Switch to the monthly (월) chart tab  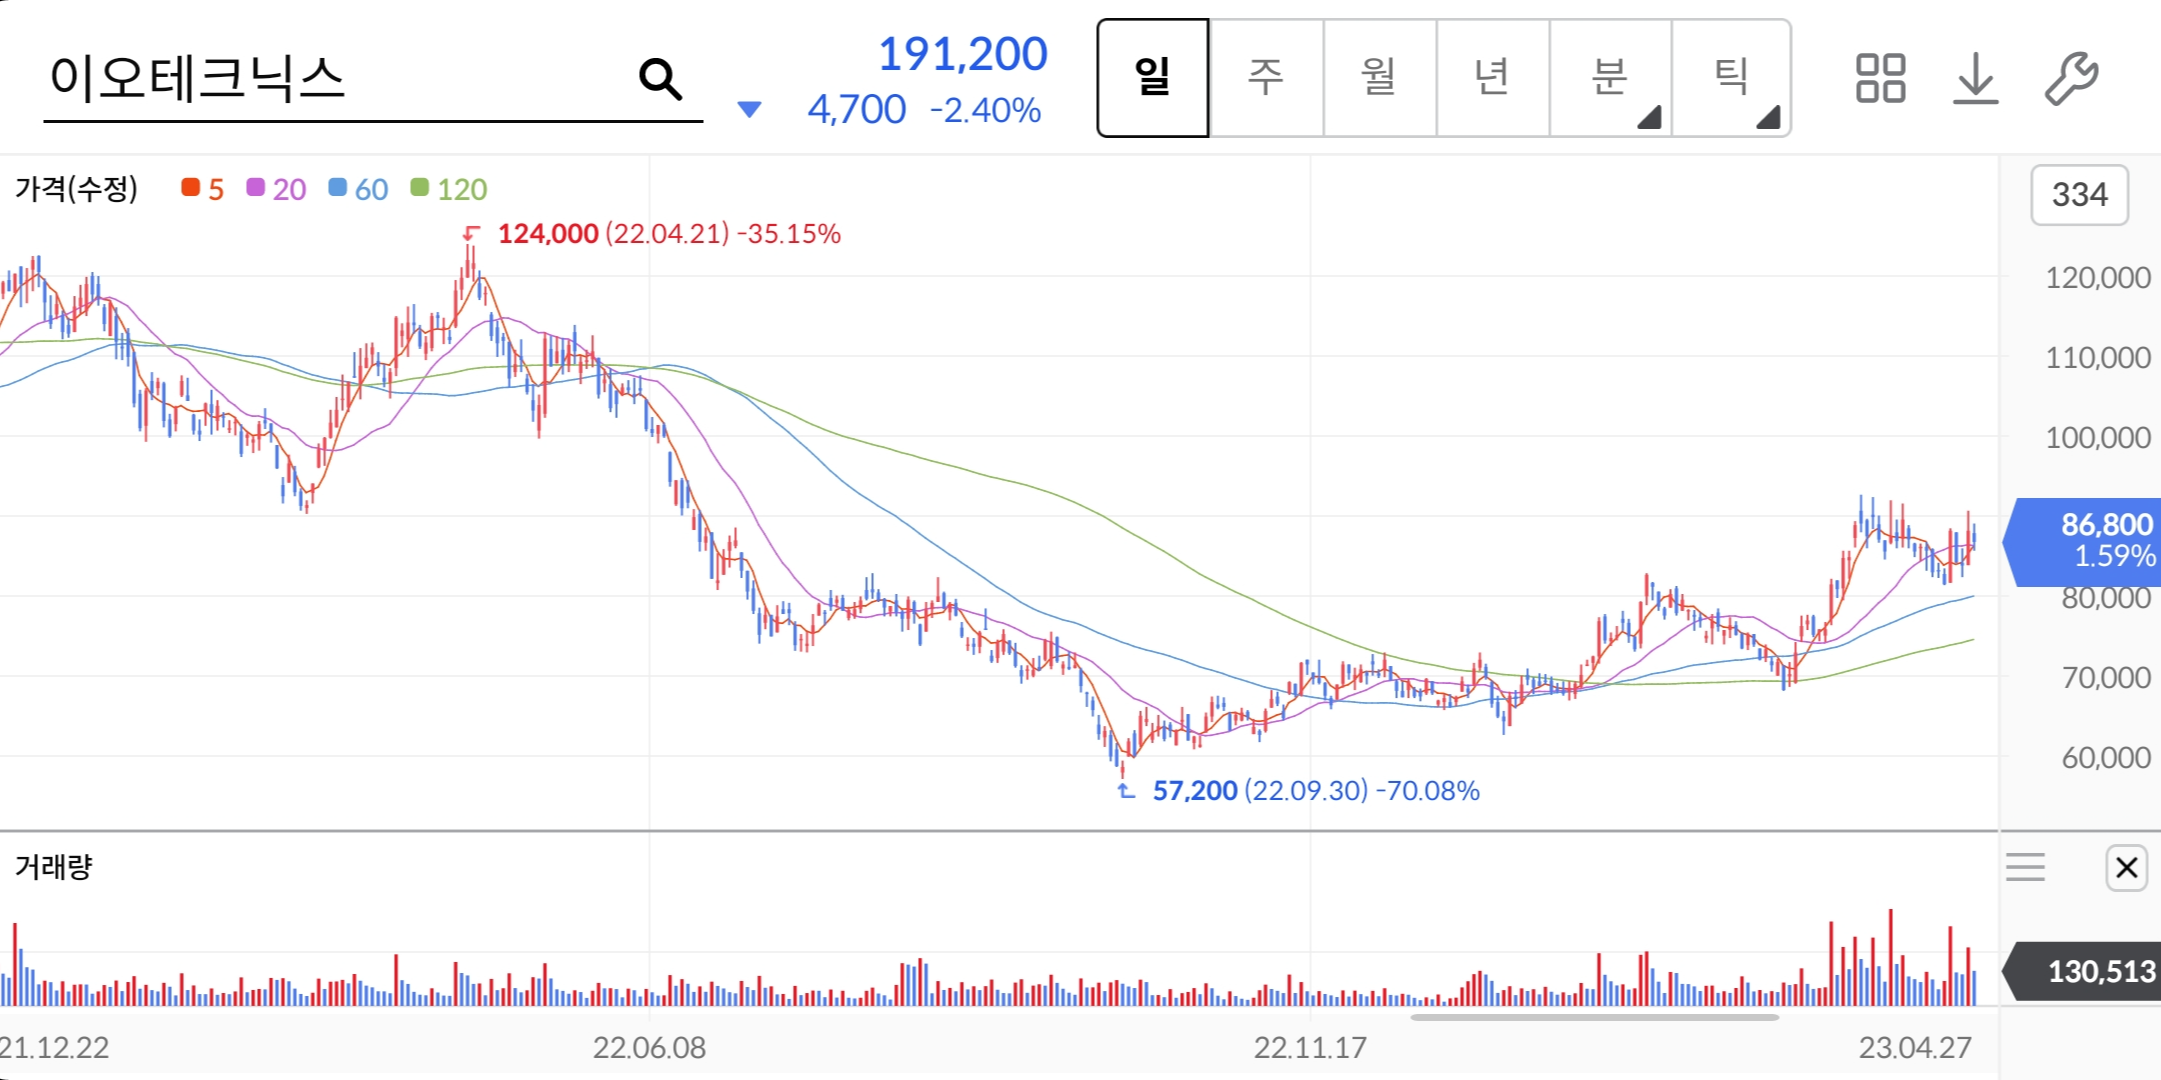tap(1379, 78)
